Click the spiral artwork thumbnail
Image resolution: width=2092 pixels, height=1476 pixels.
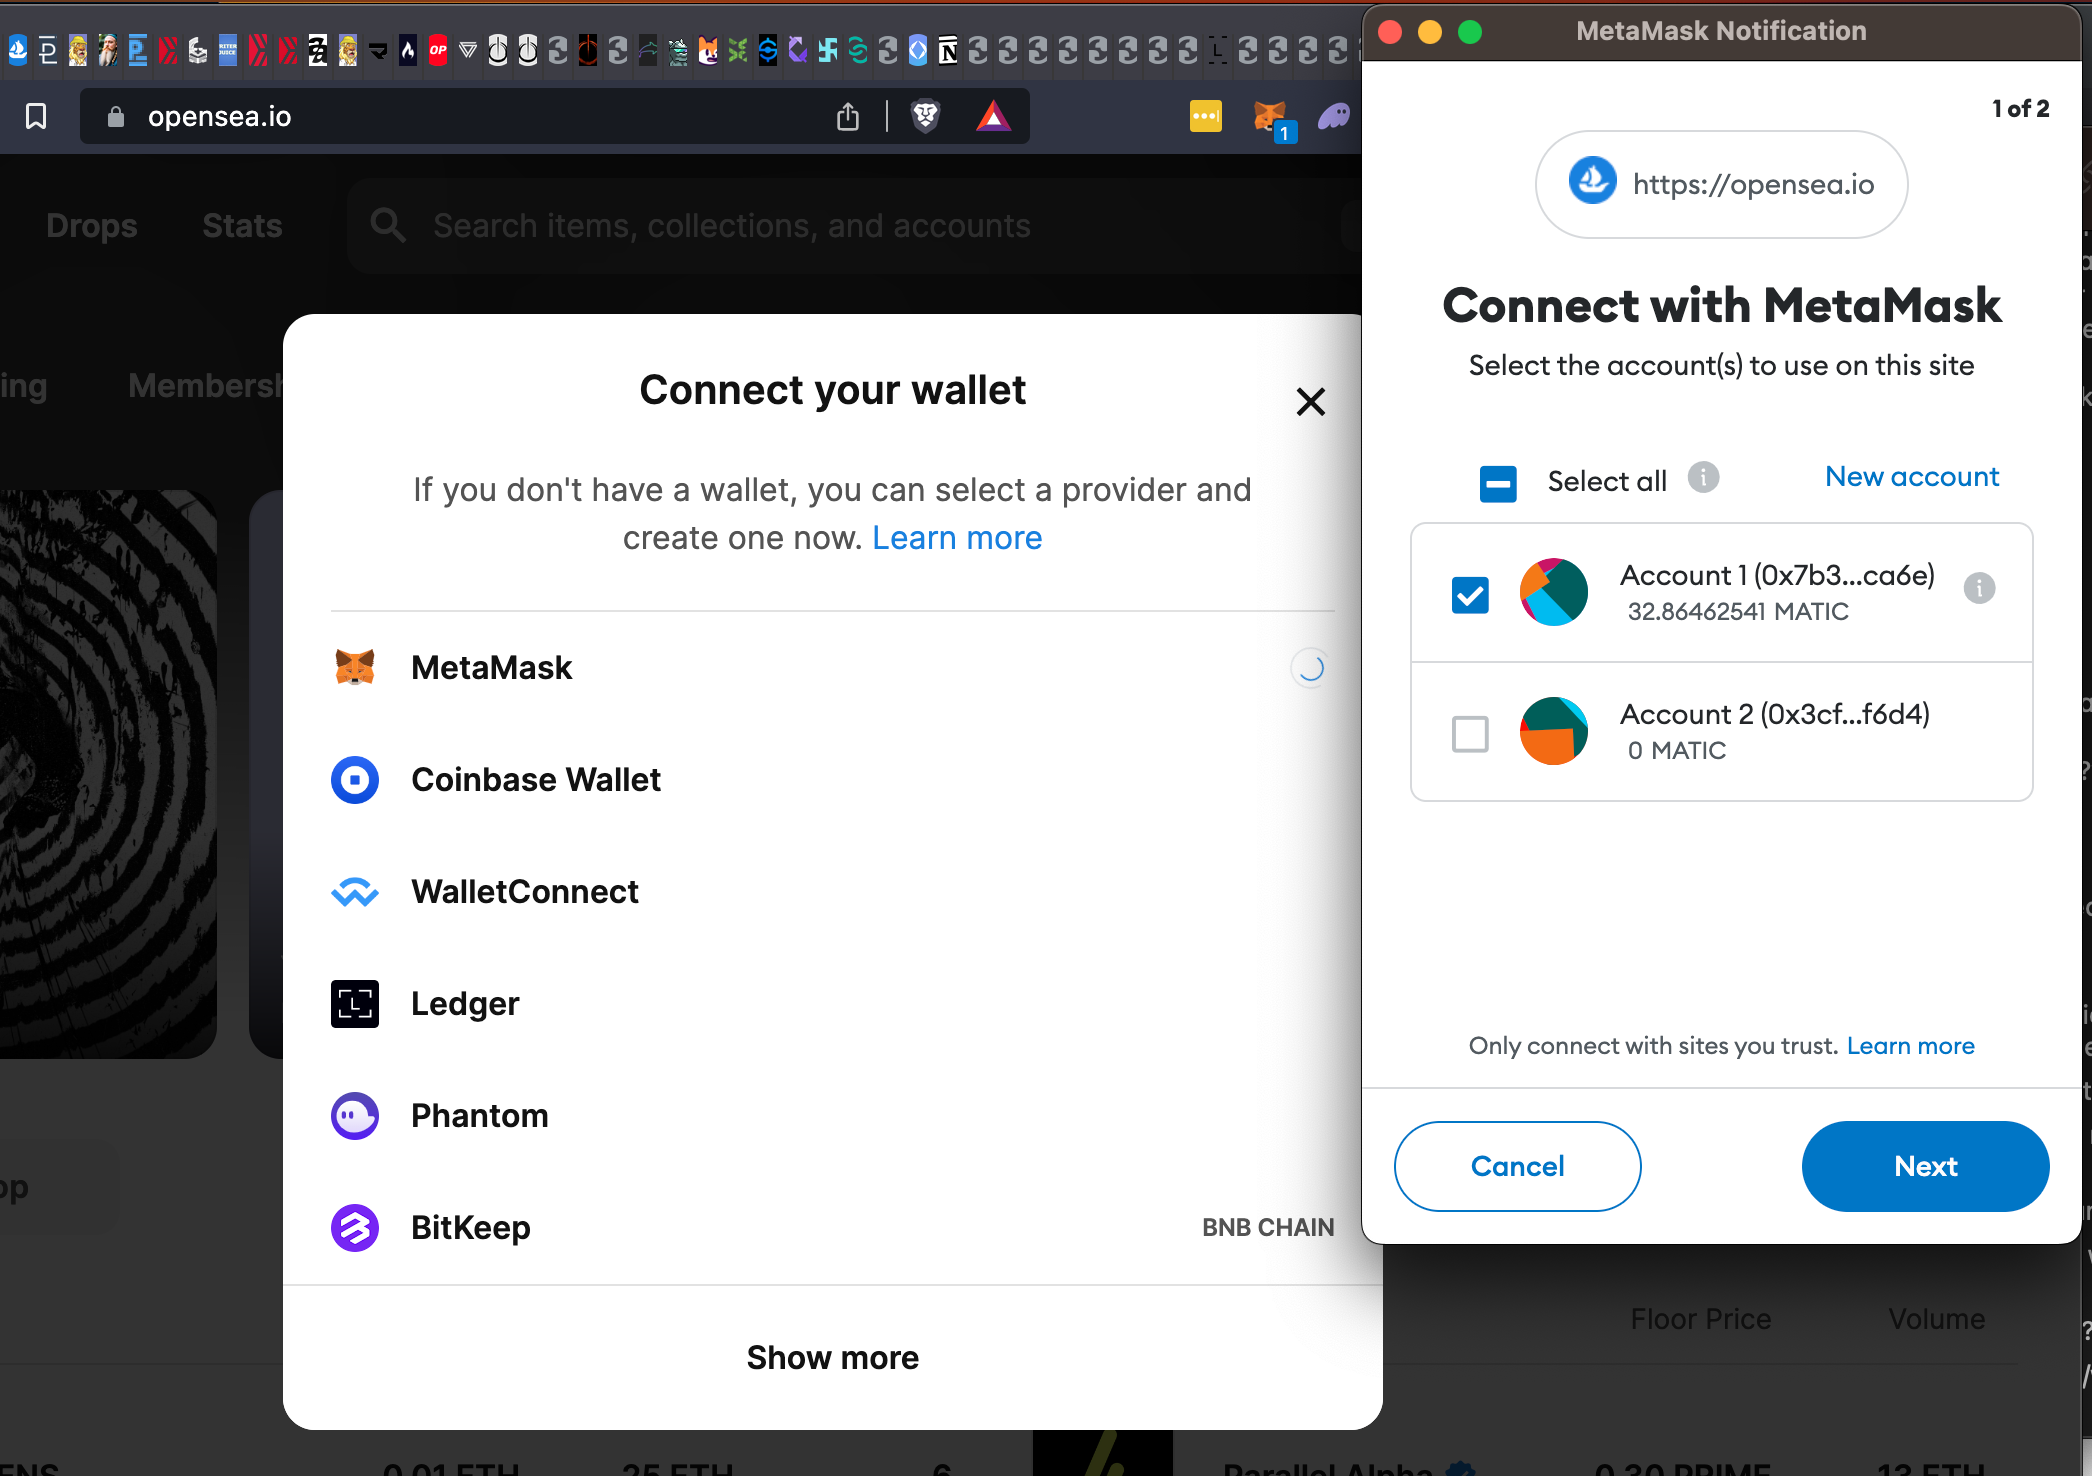point(108,774)
